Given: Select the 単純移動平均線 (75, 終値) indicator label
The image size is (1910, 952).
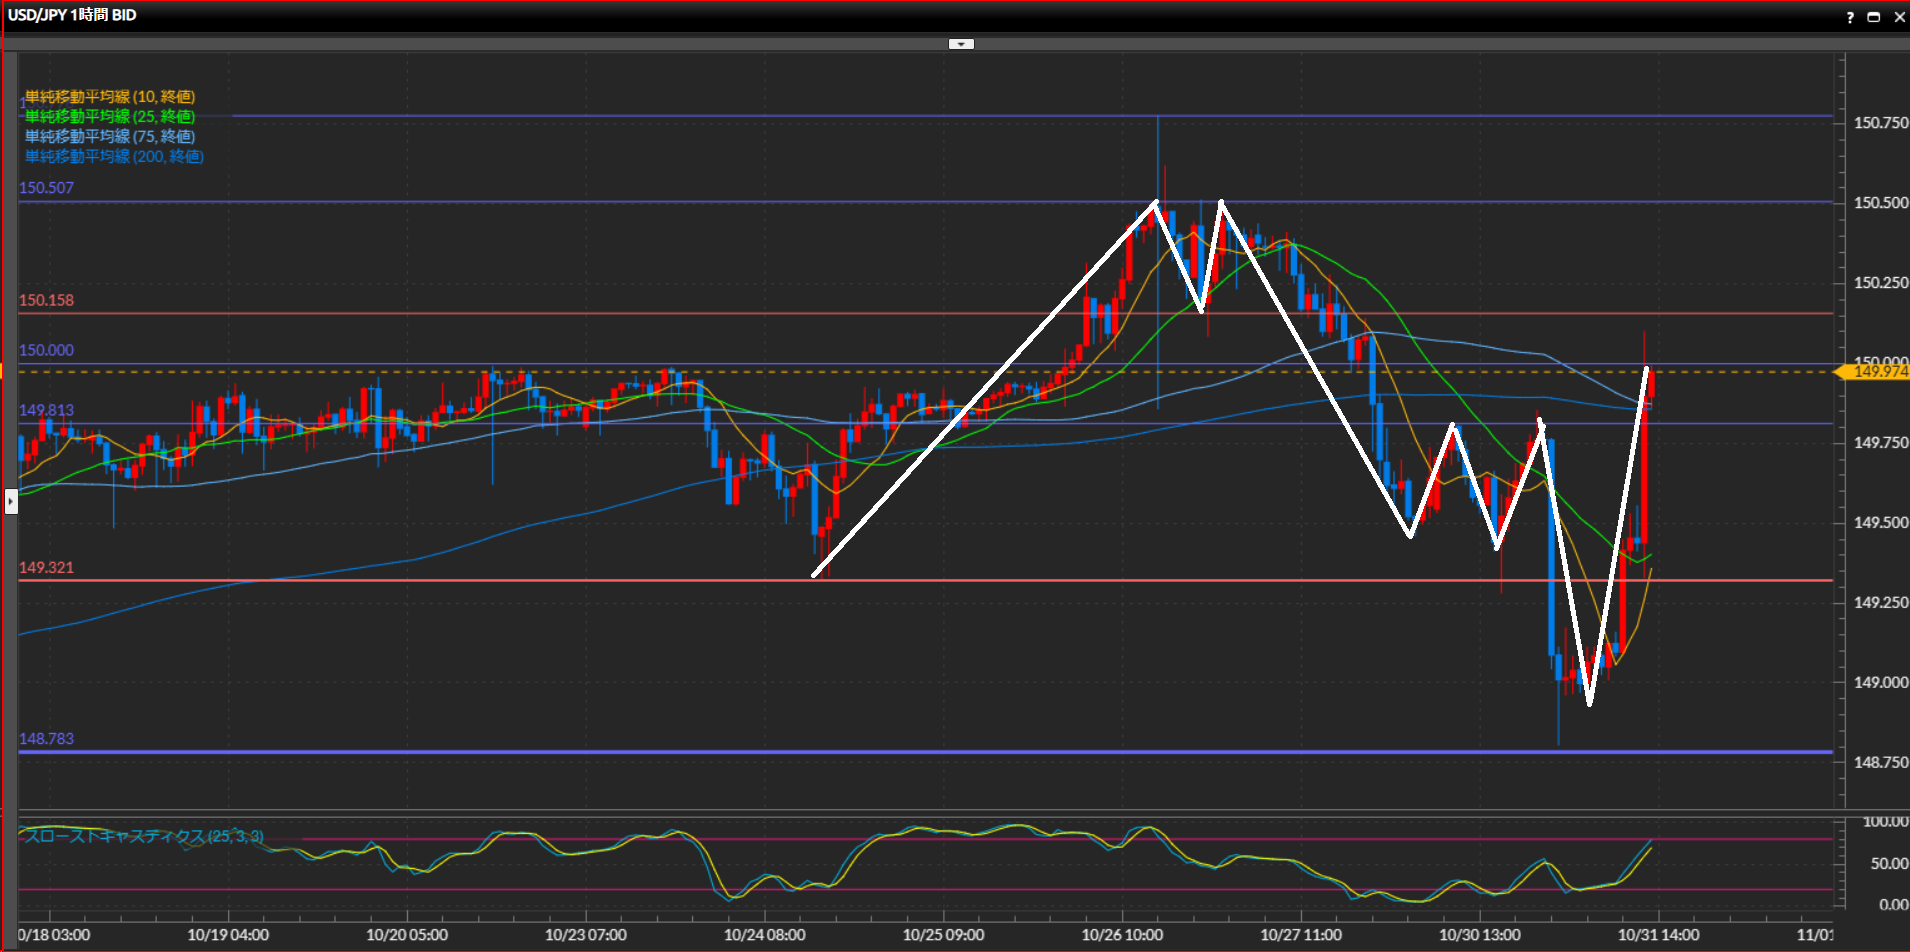Looking at the screenshot, I should click(x=110, y=137).
